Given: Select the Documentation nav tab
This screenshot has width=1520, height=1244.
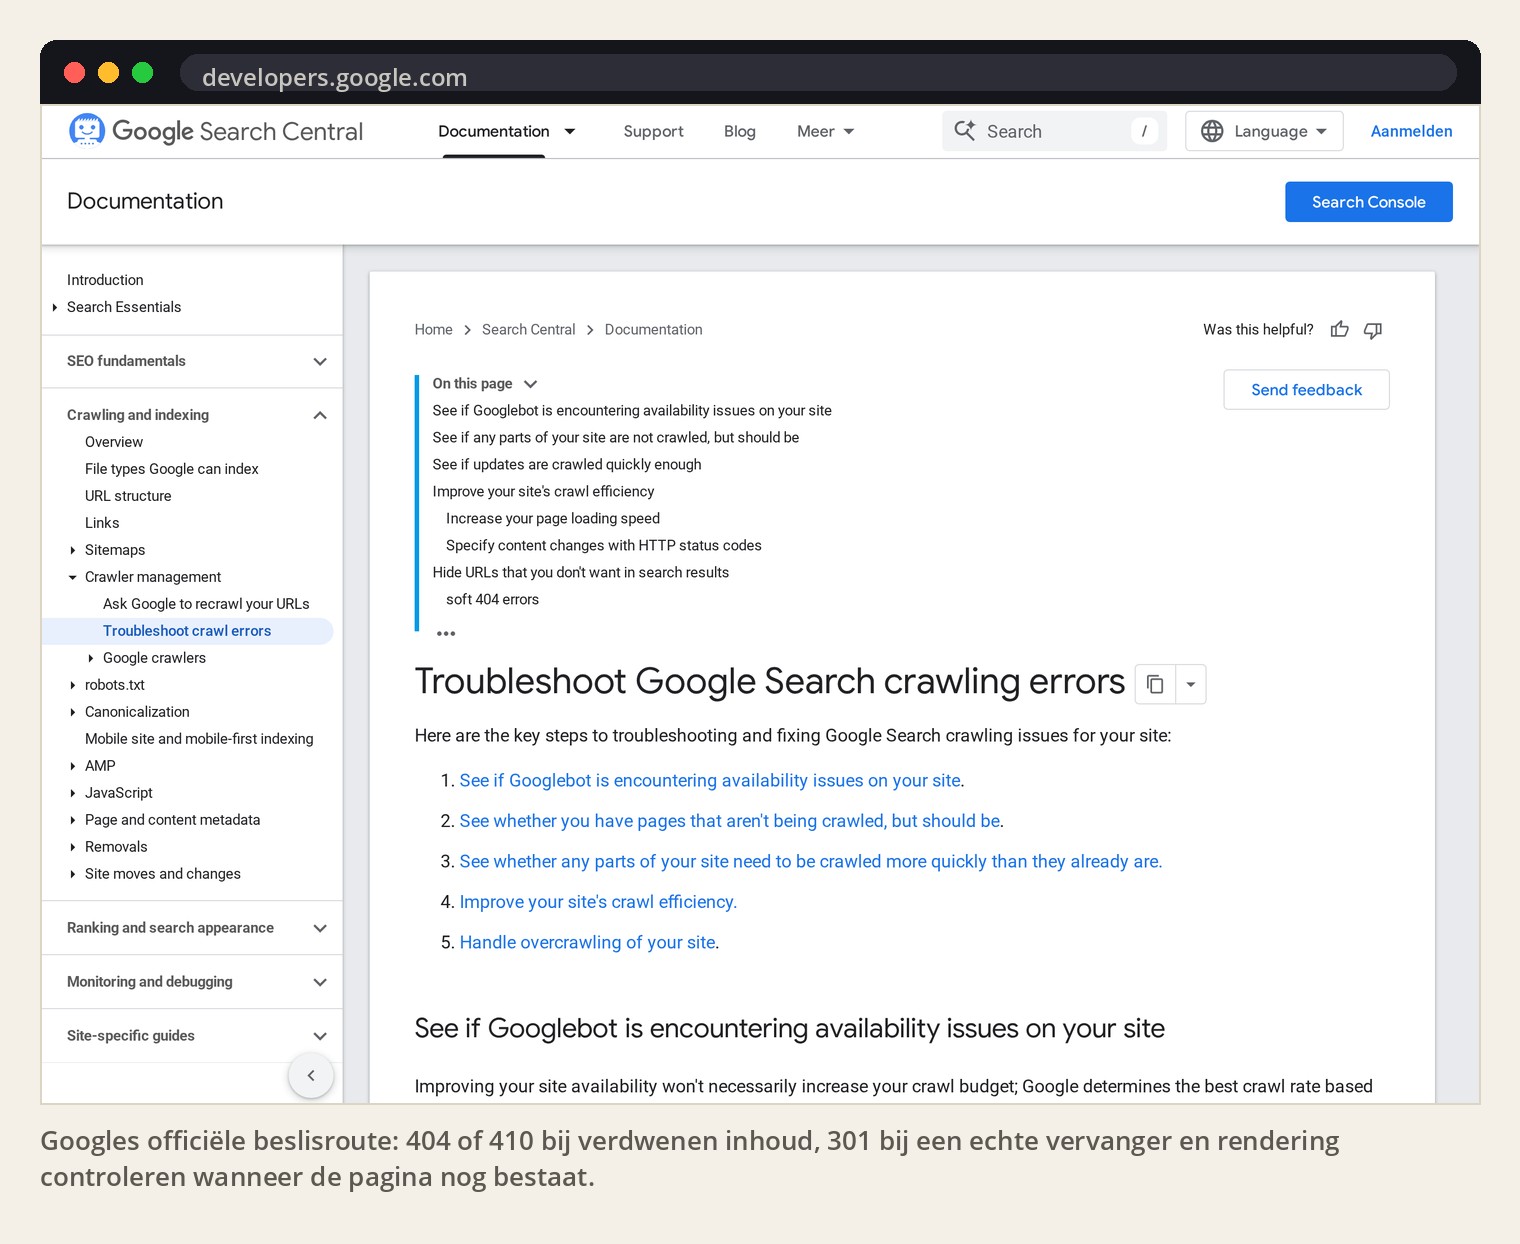Looking at the screenshot, I should coord(494,131).
